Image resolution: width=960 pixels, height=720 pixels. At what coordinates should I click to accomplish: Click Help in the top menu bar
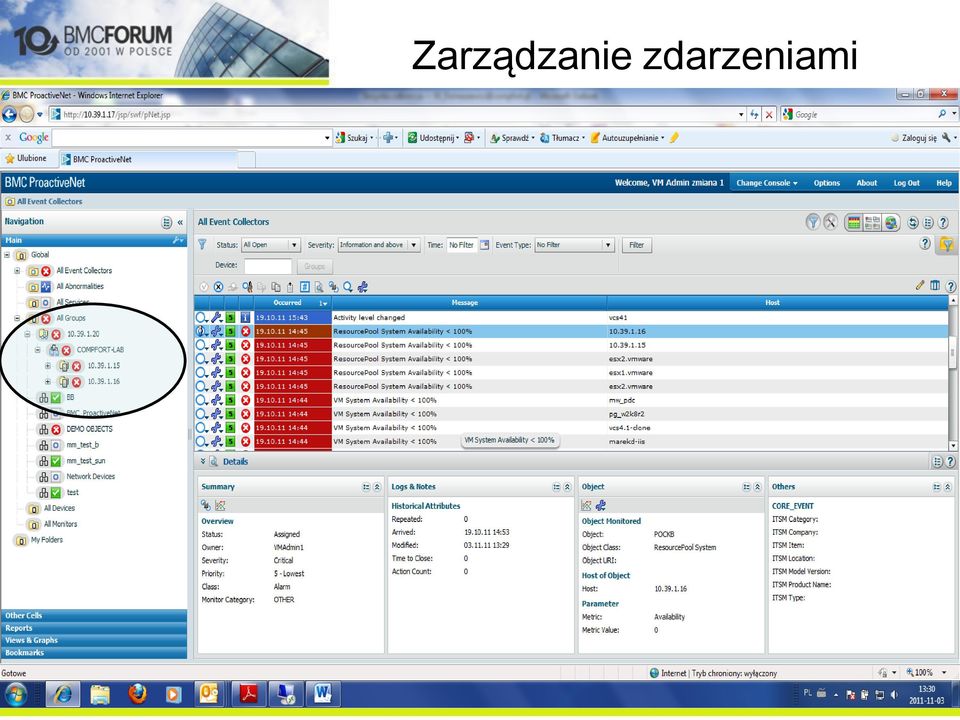click(943, 183)
